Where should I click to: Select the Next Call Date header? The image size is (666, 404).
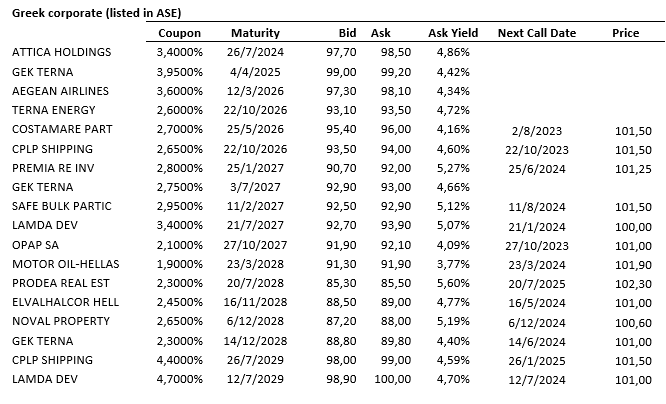tap(537, 32)
